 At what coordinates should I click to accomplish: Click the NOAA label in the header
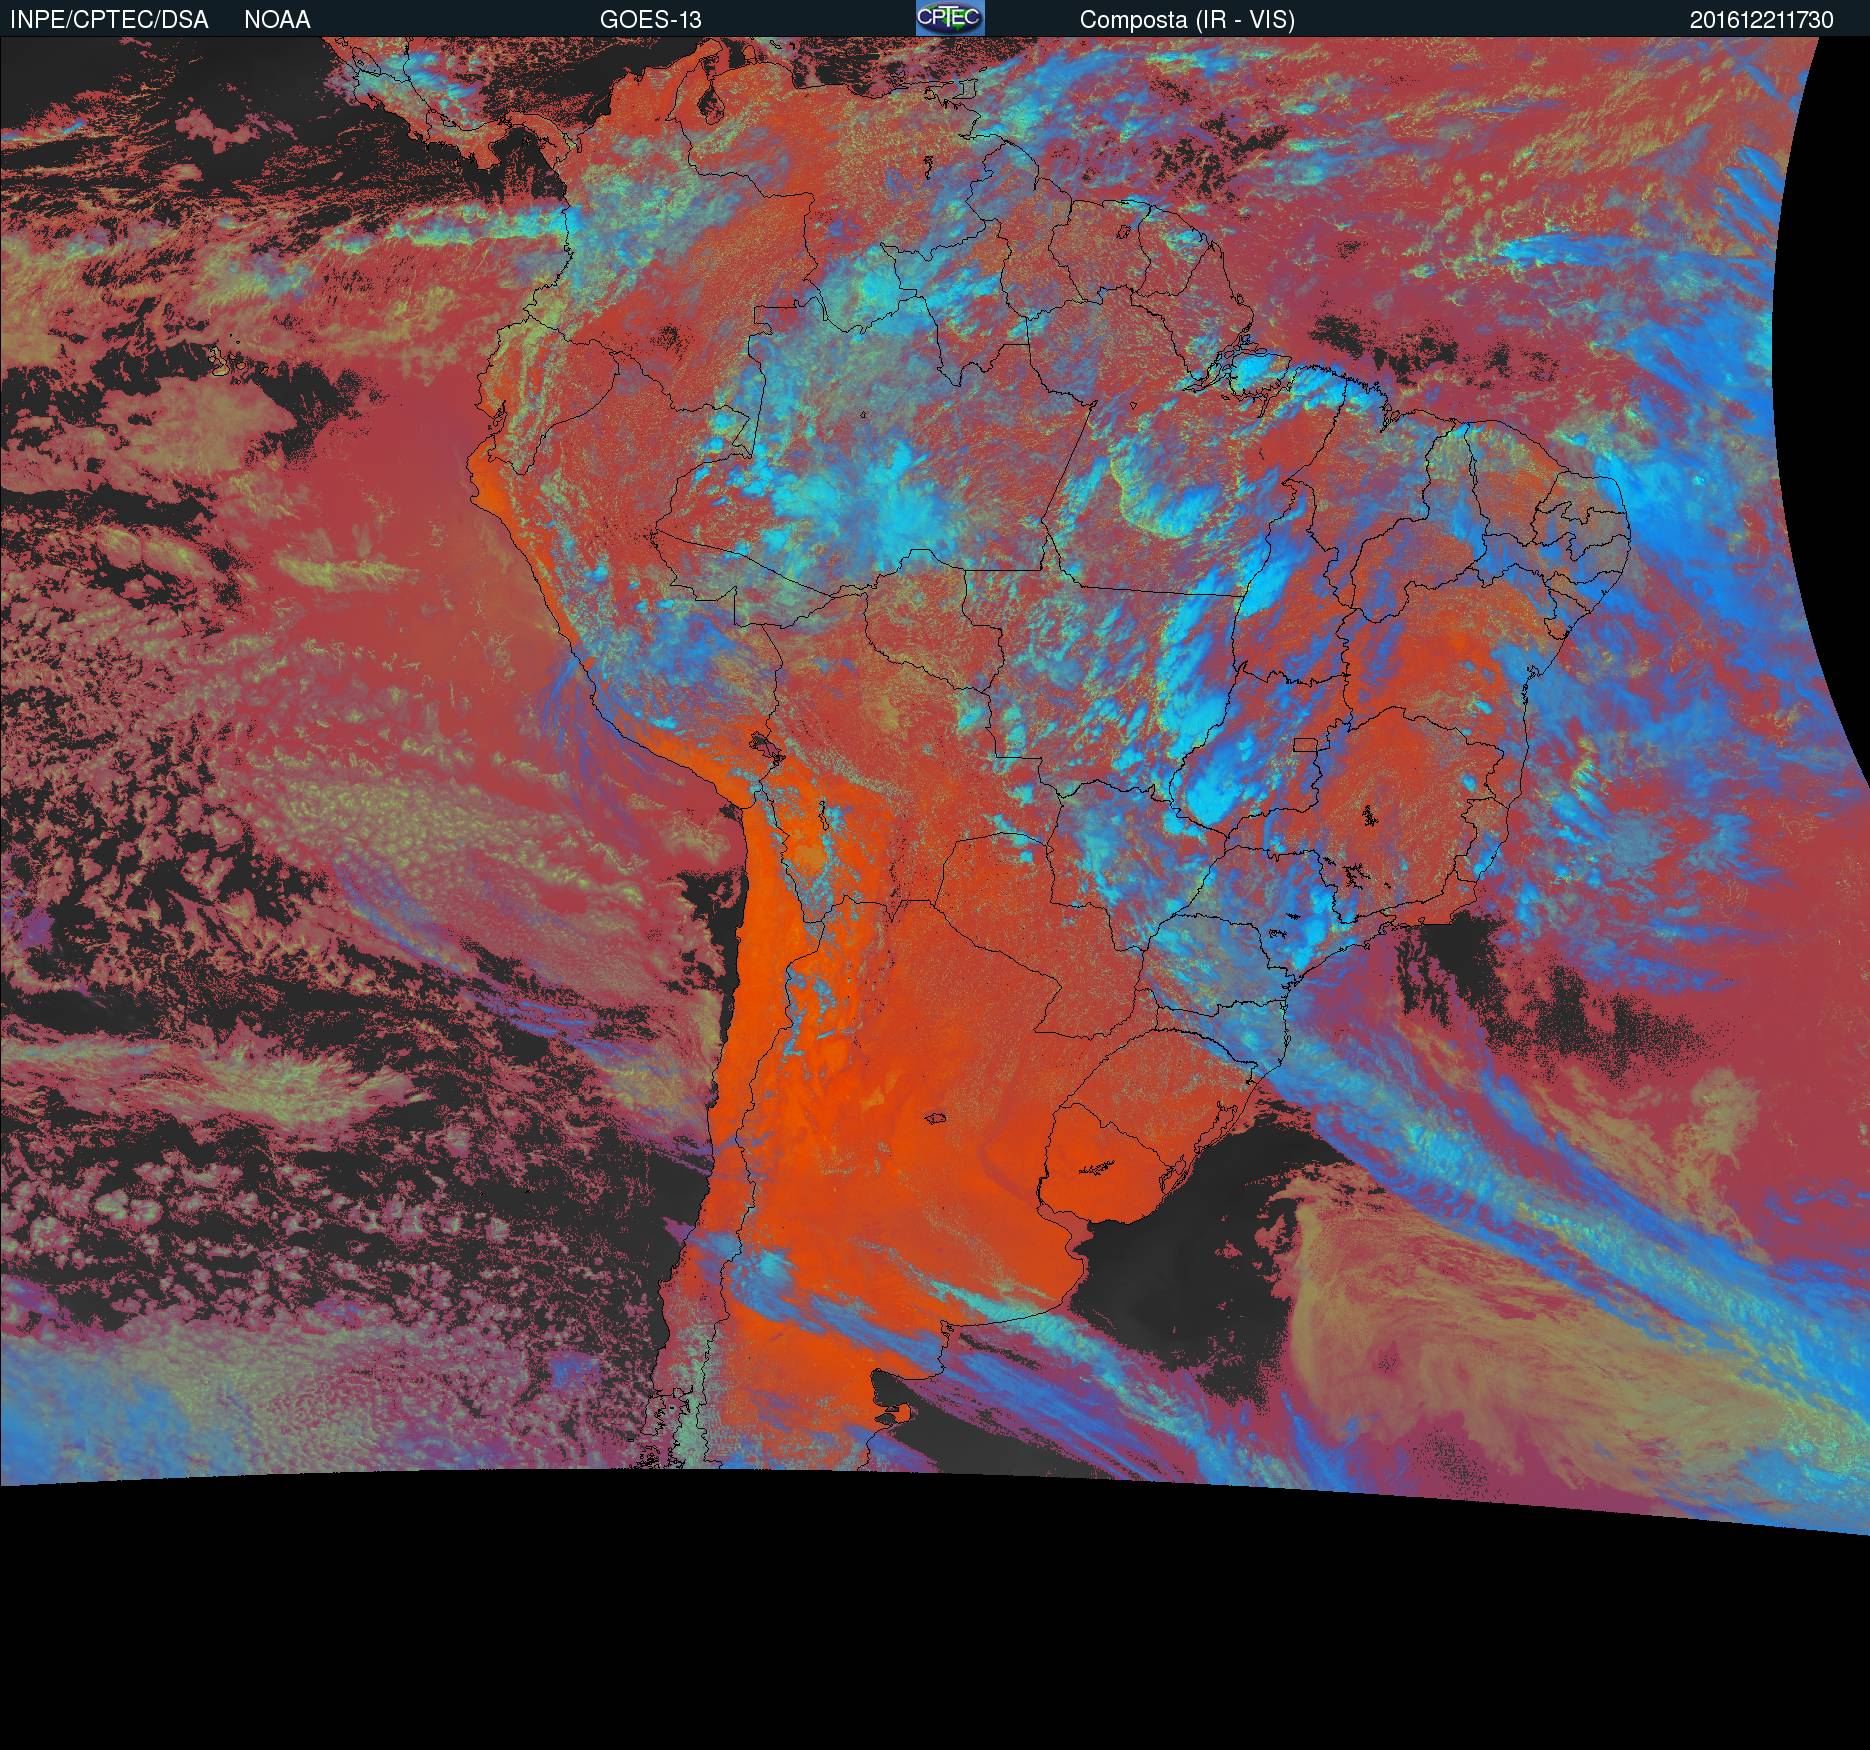click(x=277, y=20)
